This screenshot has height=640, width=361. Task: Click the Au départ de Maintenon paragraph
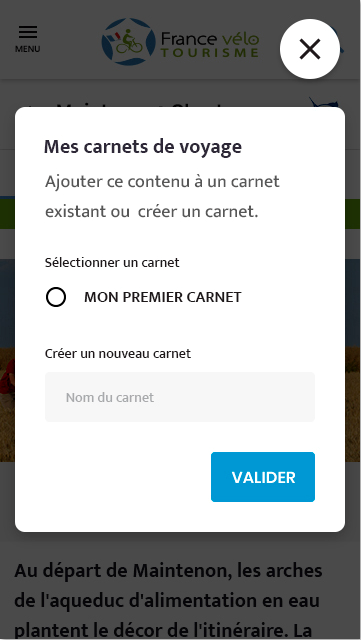tap(168, 600)
